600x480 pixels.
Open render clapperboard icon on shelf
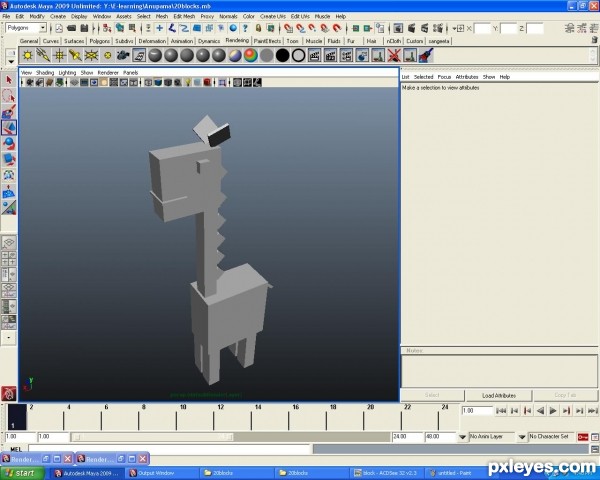pyautogui.click(x=314, y=56)
